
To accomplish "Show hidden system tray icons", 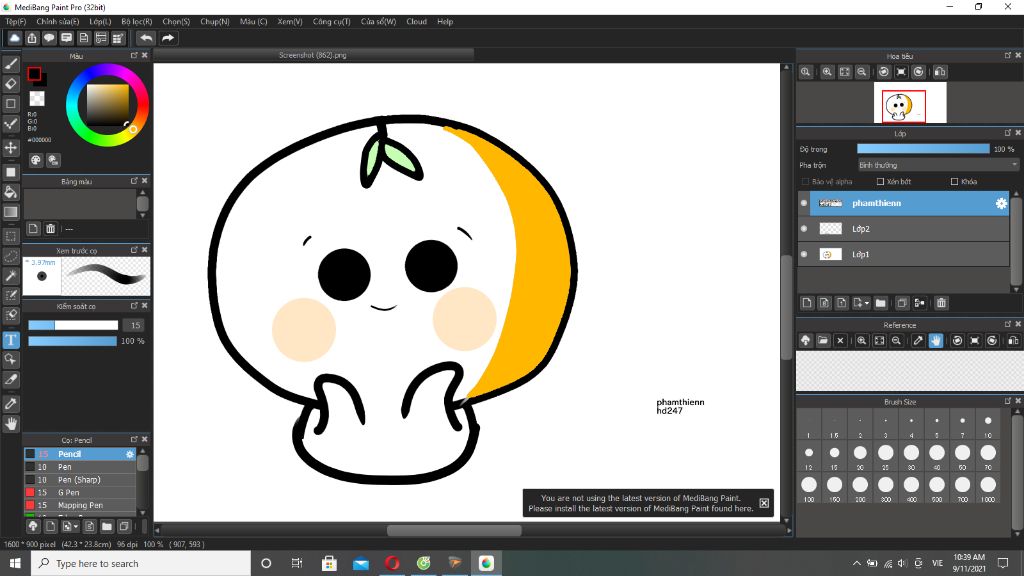I will 856,563.
